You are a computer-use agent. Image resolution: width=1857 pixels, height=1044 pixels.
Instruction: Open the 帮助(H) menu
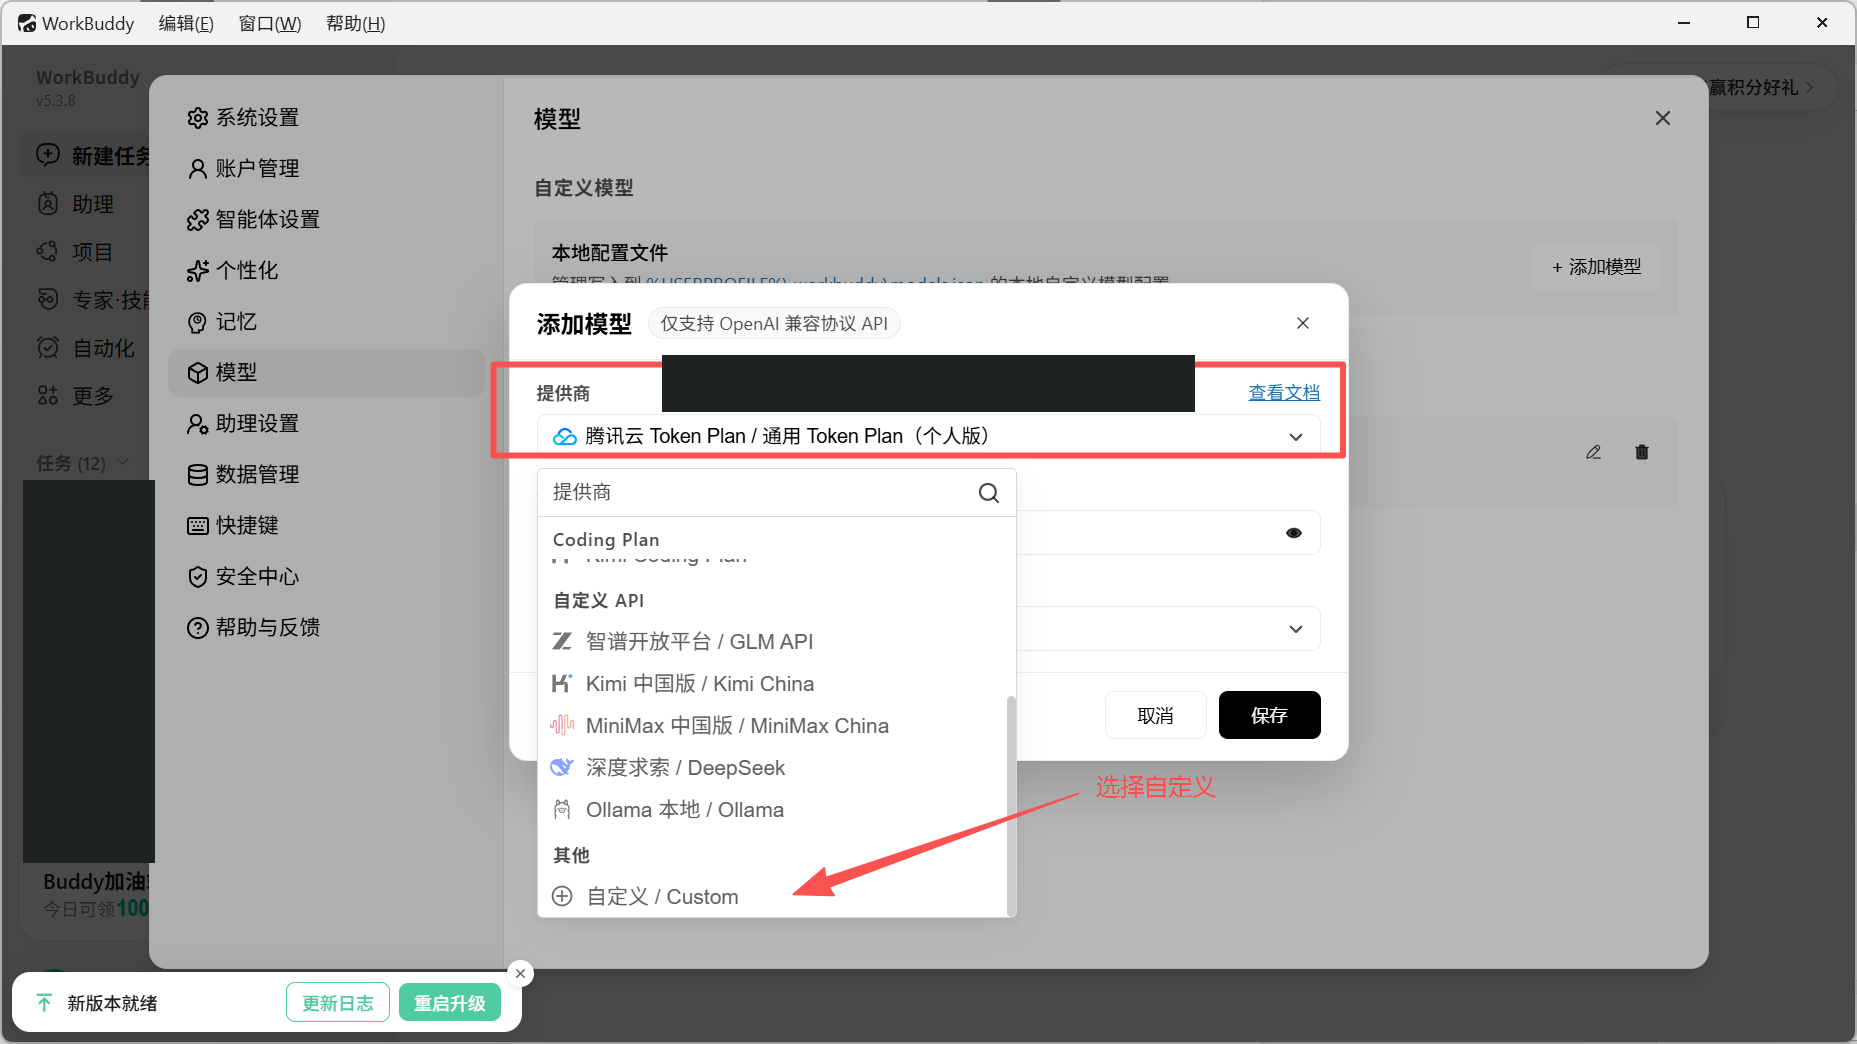coord(355,23)
